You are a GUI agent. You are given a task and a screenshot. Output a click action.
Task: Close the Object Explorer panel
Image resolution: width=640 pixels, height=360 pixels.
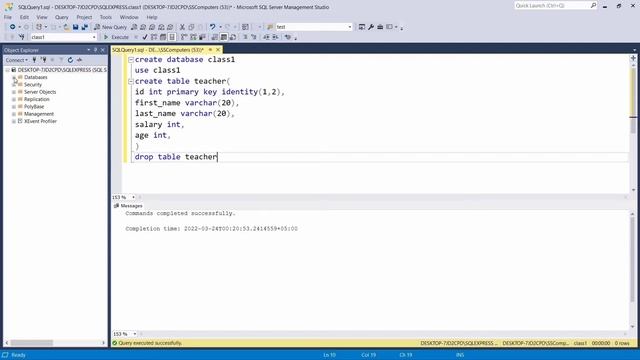[x=103, y=50]
